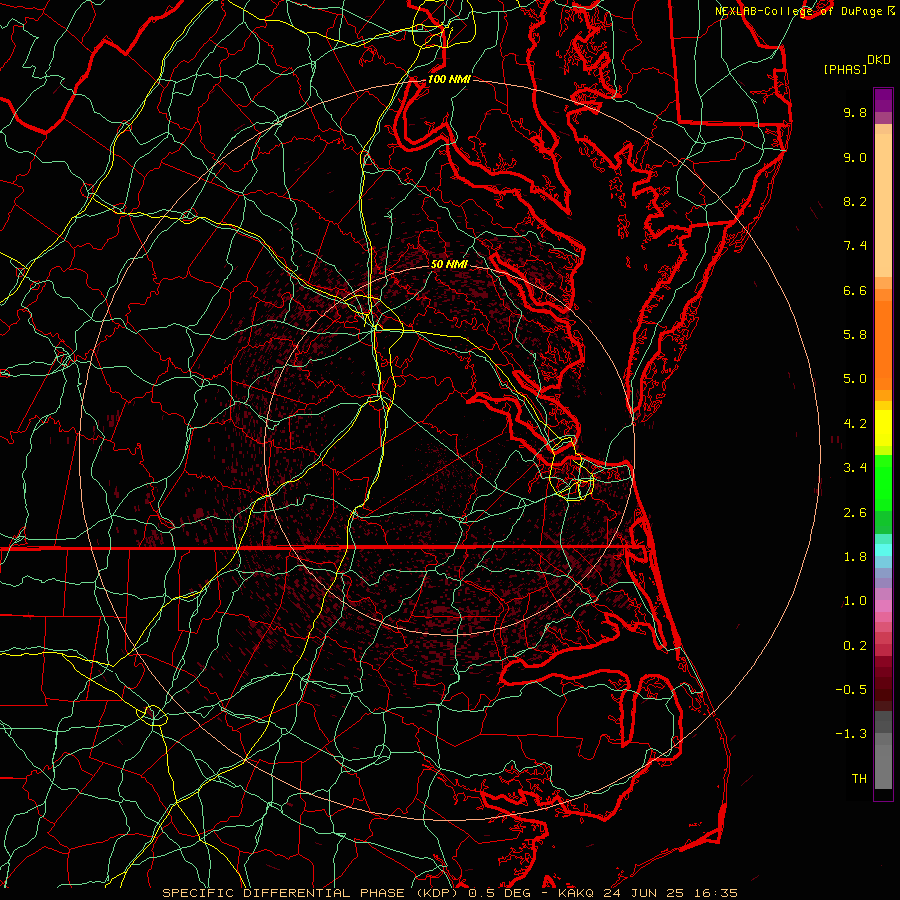
Task: Select the 0.2 value on the color scale
Action: coord(855,646)
